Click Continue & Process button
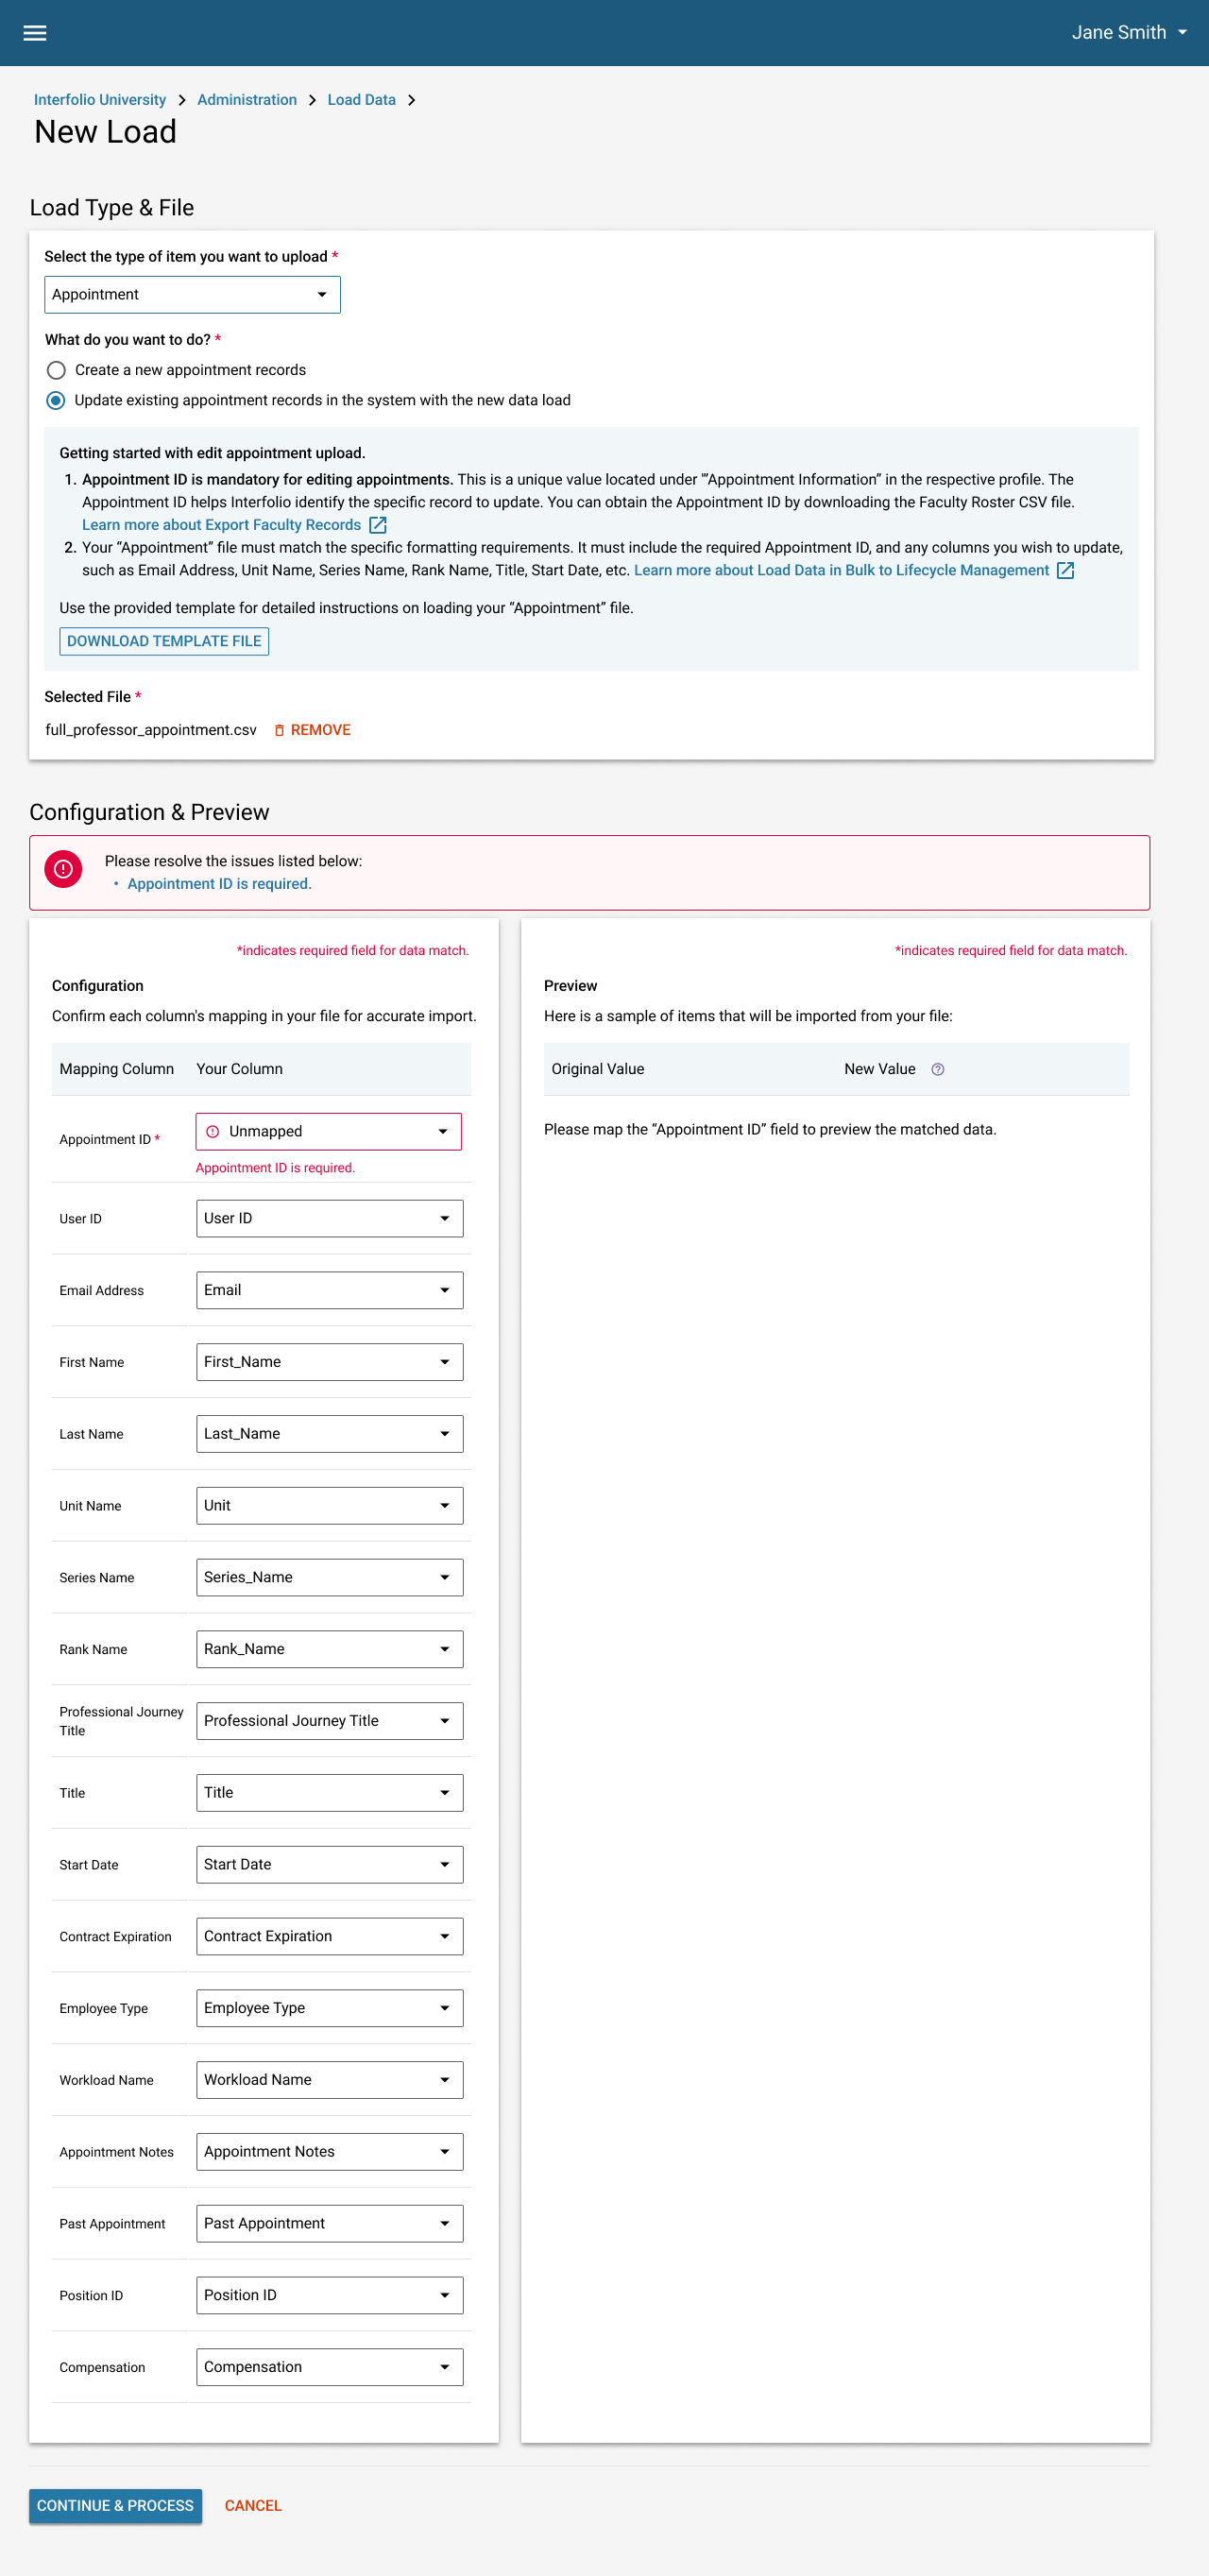 pyautogui.click(x=115, y=2505)
